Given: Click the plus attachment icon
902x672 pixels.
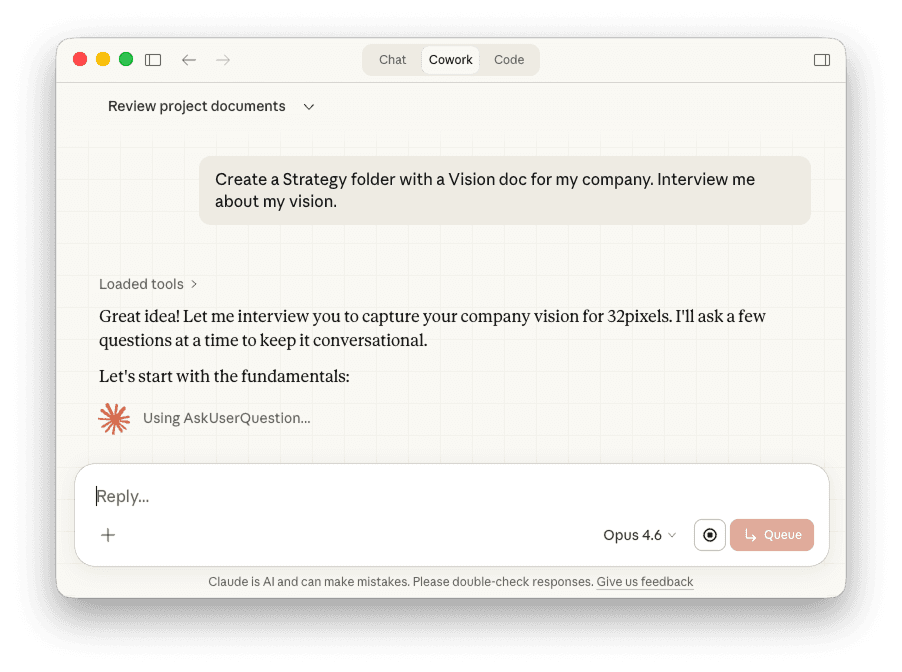Looking at the screenshot, I should [108, 535].
